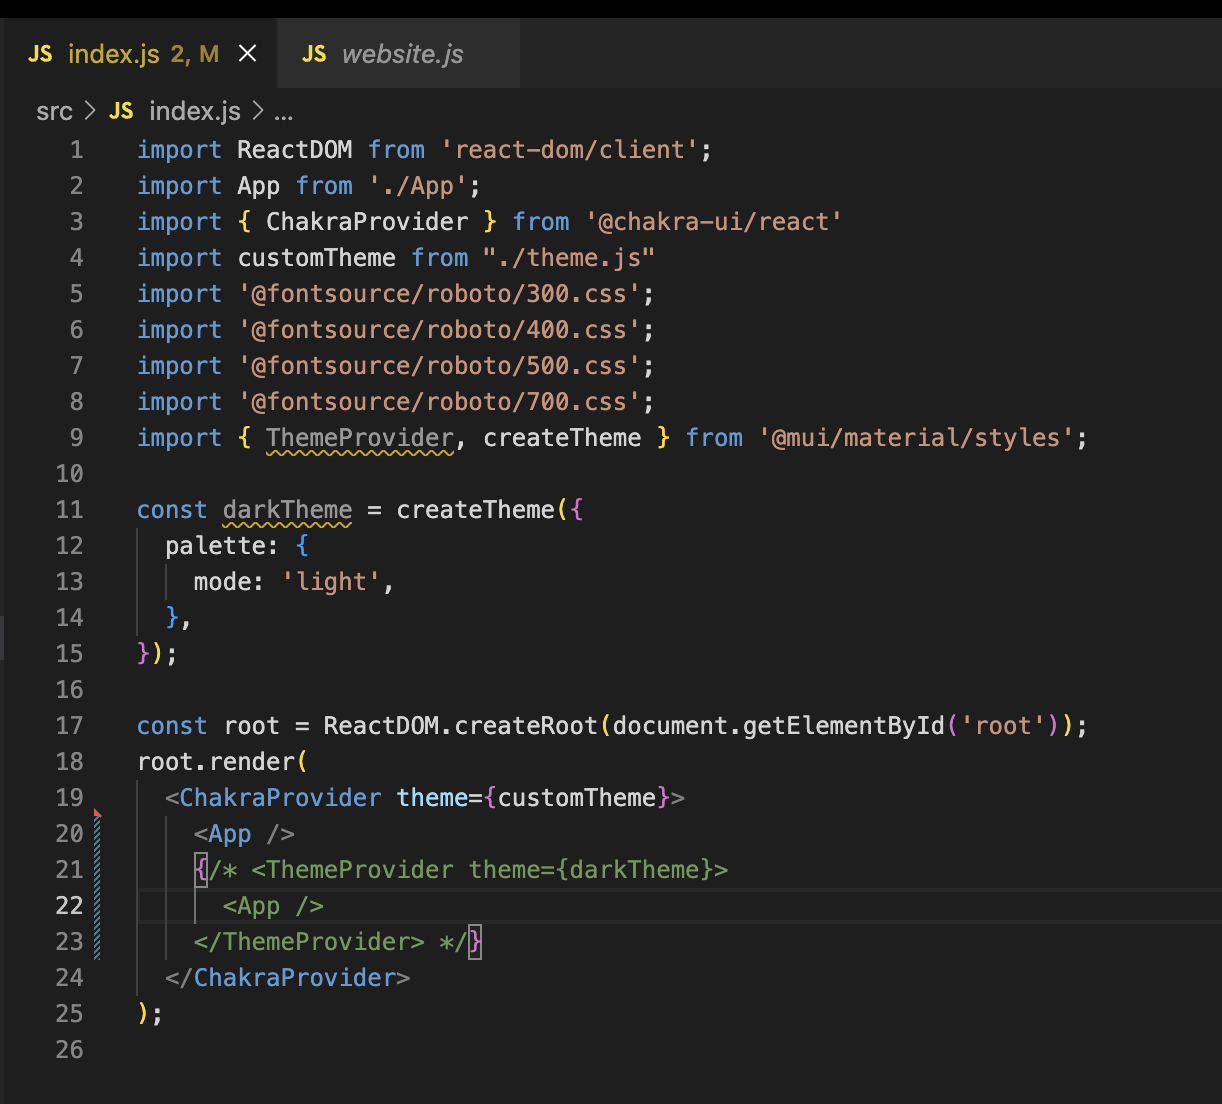Viewport: 1222px width, 1104px height.
Task: Open the src breadcrumb dropdown
Action: 54,111
